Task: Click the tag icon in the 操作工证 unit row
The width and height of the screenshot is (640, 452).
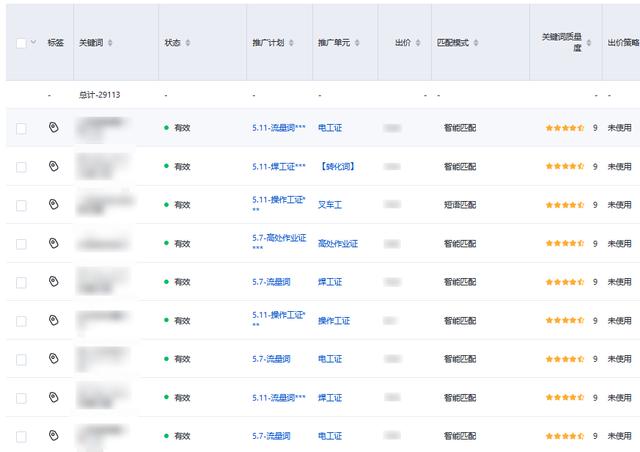Action: pyautogui.click(x=53, y=320)
